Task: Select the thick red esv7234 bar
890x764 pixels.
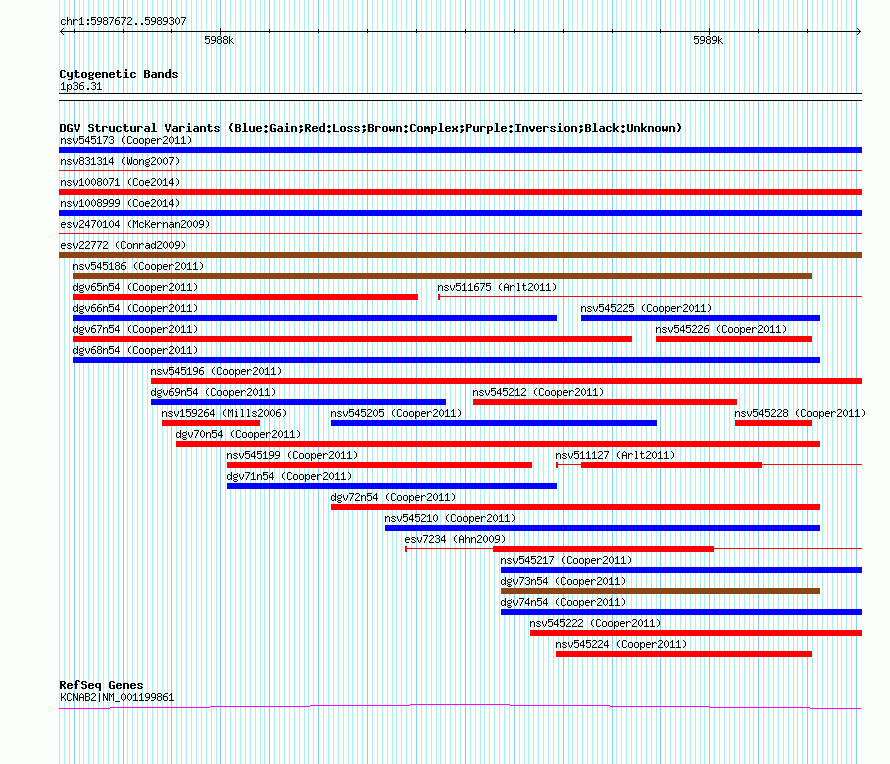Action: point(604,549)
